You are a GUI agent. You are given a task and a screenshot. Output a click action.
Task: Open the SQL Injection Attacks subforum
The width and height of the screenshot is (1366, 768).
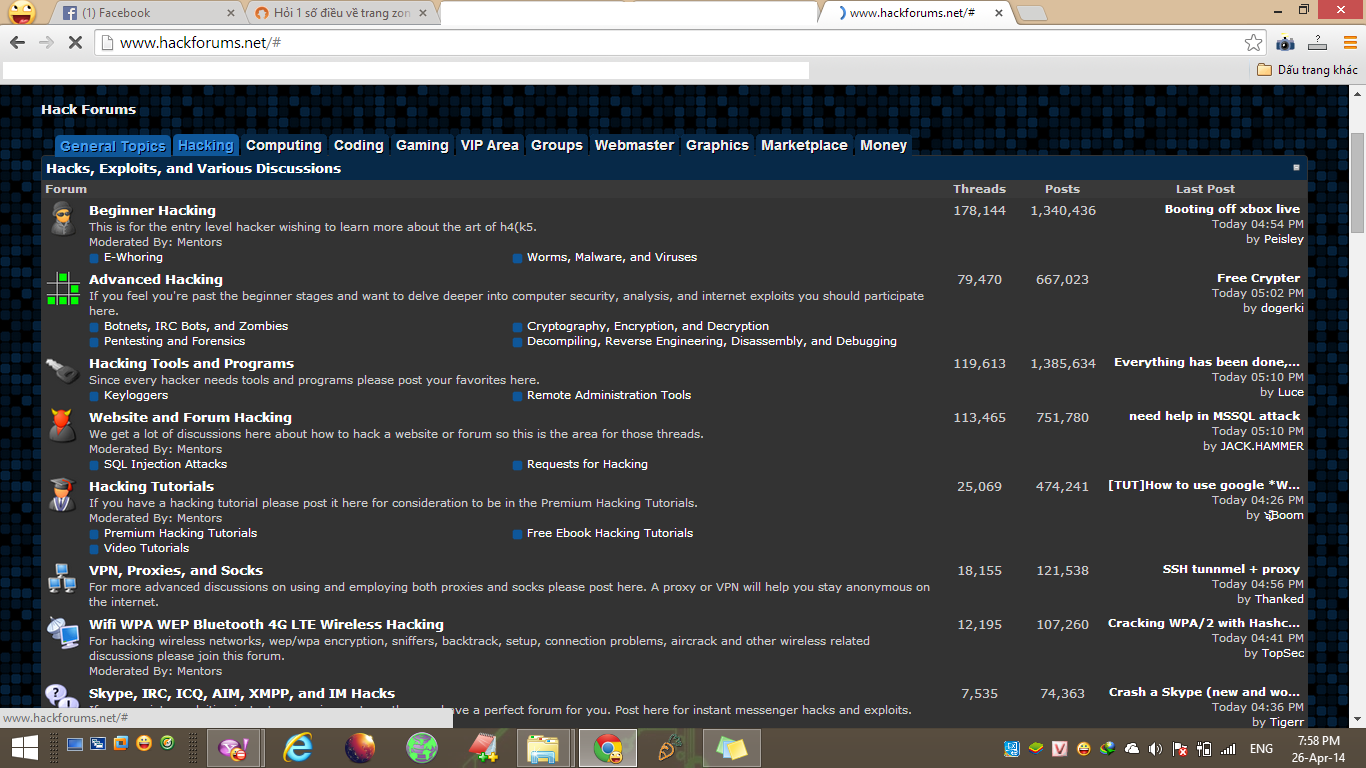pyautogui.click(x=165, y=464)
